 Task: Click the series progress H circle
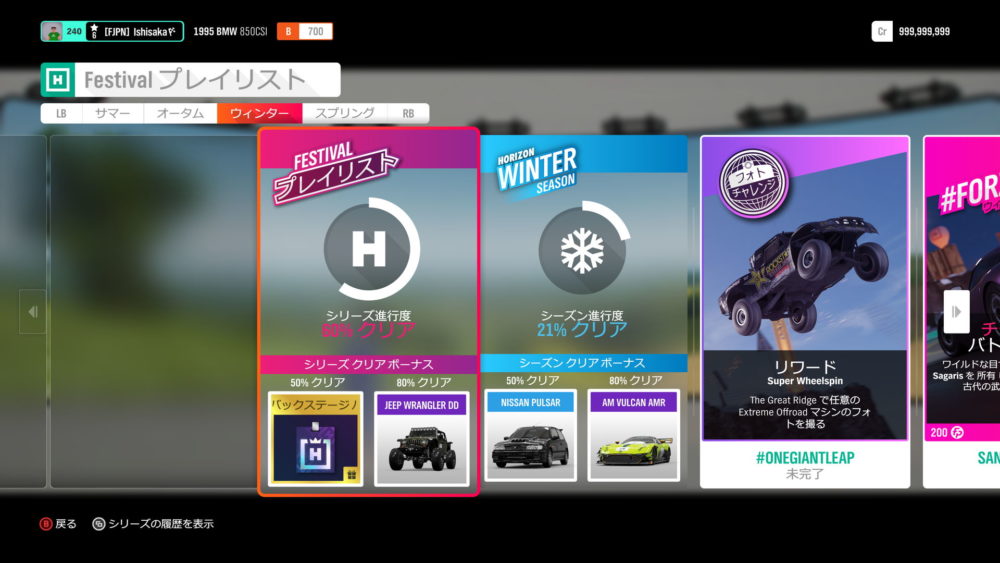(369, 250)
